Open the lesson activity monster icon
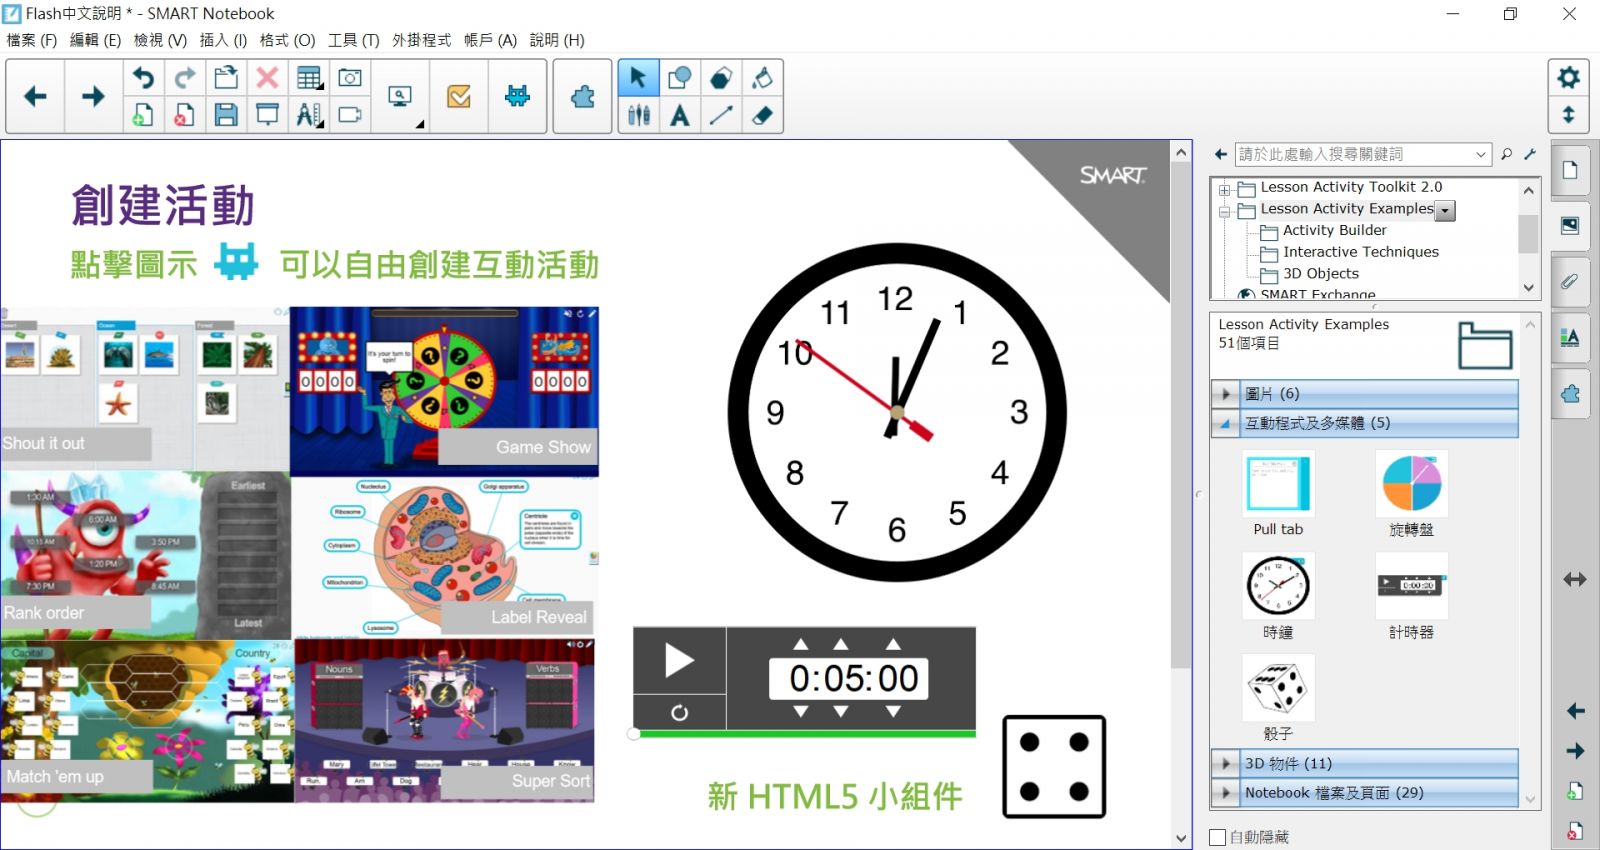Image resolution: width=1600 pixels, height=850 pixels. (517, 96)
